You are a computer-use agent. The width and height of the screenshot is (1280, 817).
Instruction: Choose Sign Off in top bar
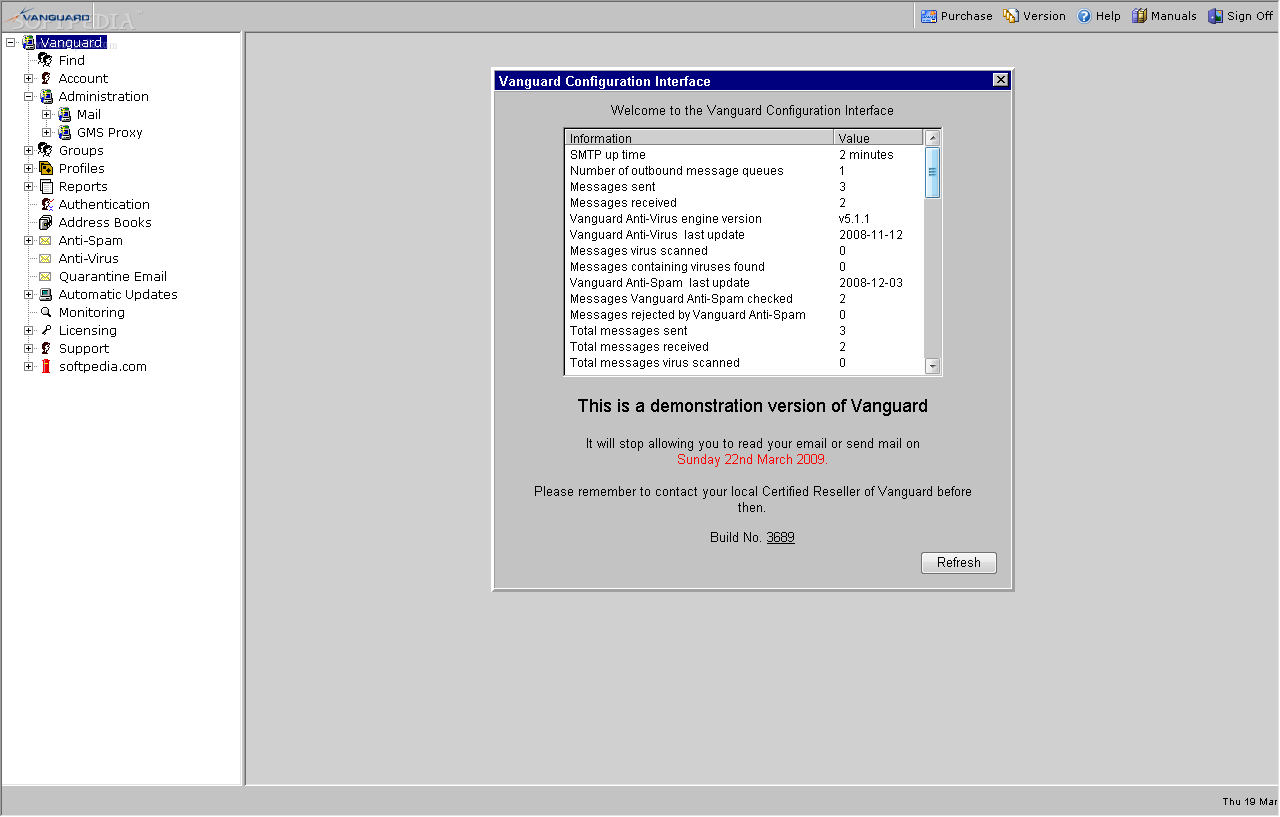tap(1241, 16)
